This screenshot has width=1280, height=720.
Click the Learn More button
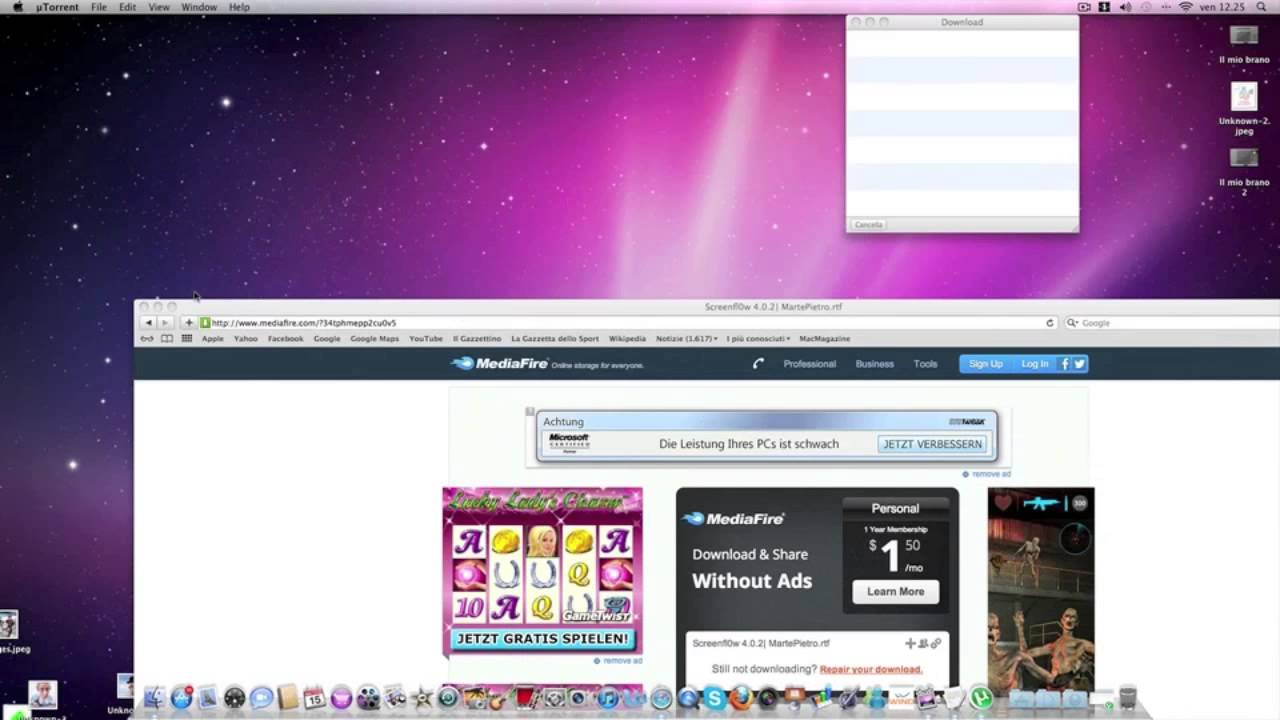click(895, 592)
